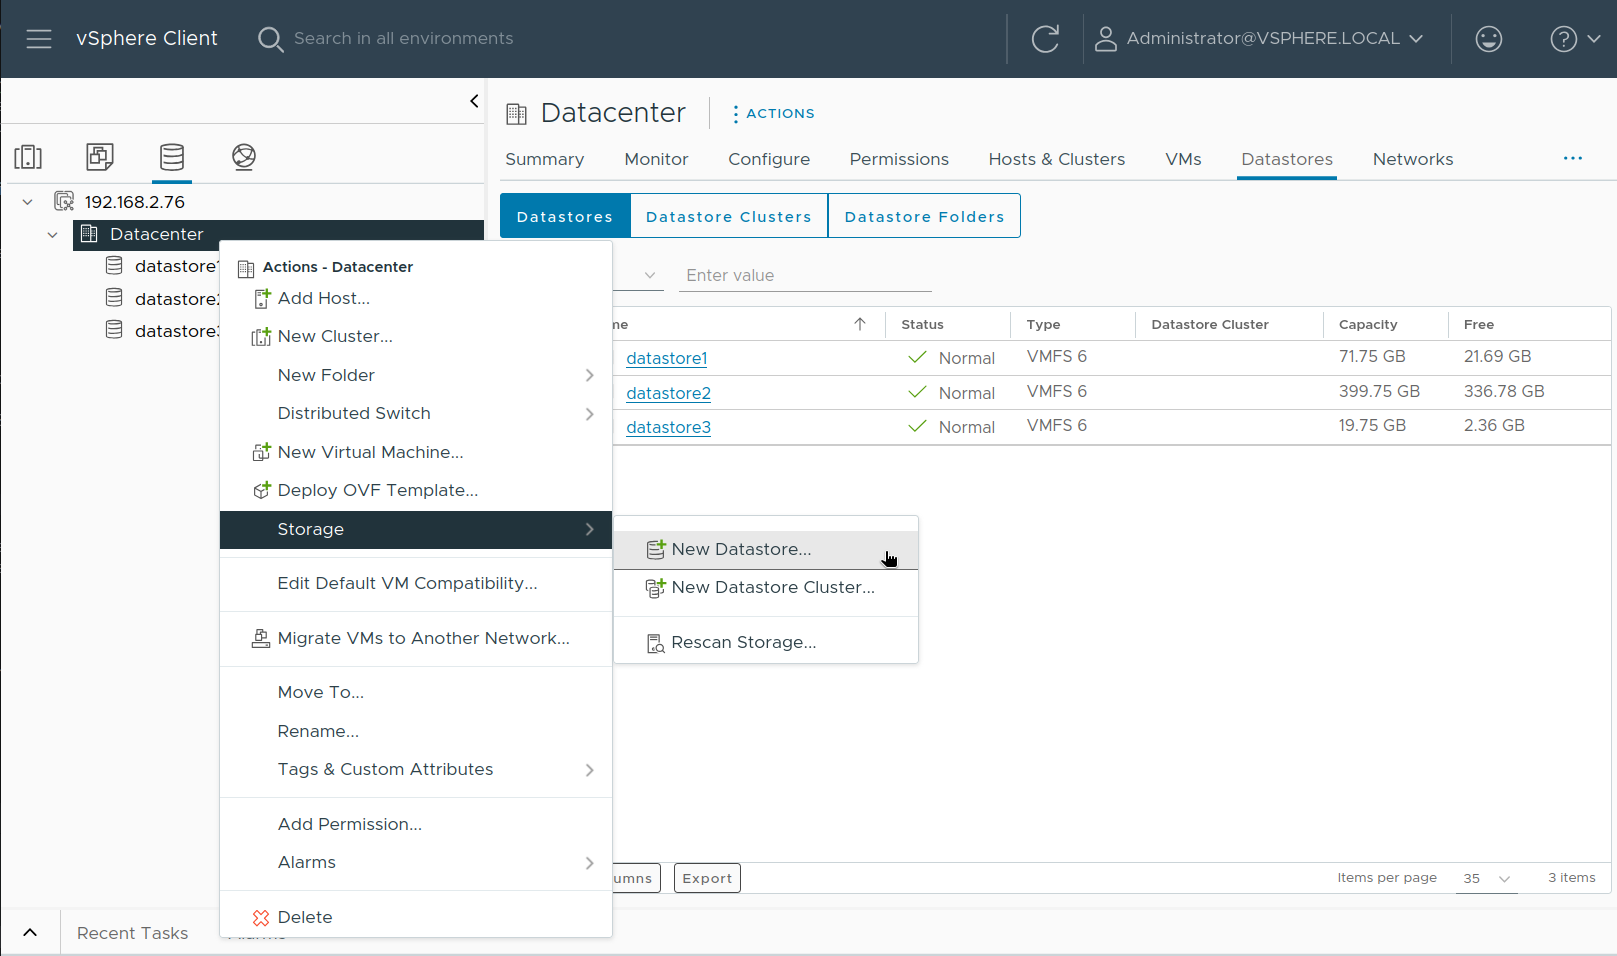
Task: Open the Administrator@VSPHERE.LOCAL user dropdown
Action: point(1260,39)
